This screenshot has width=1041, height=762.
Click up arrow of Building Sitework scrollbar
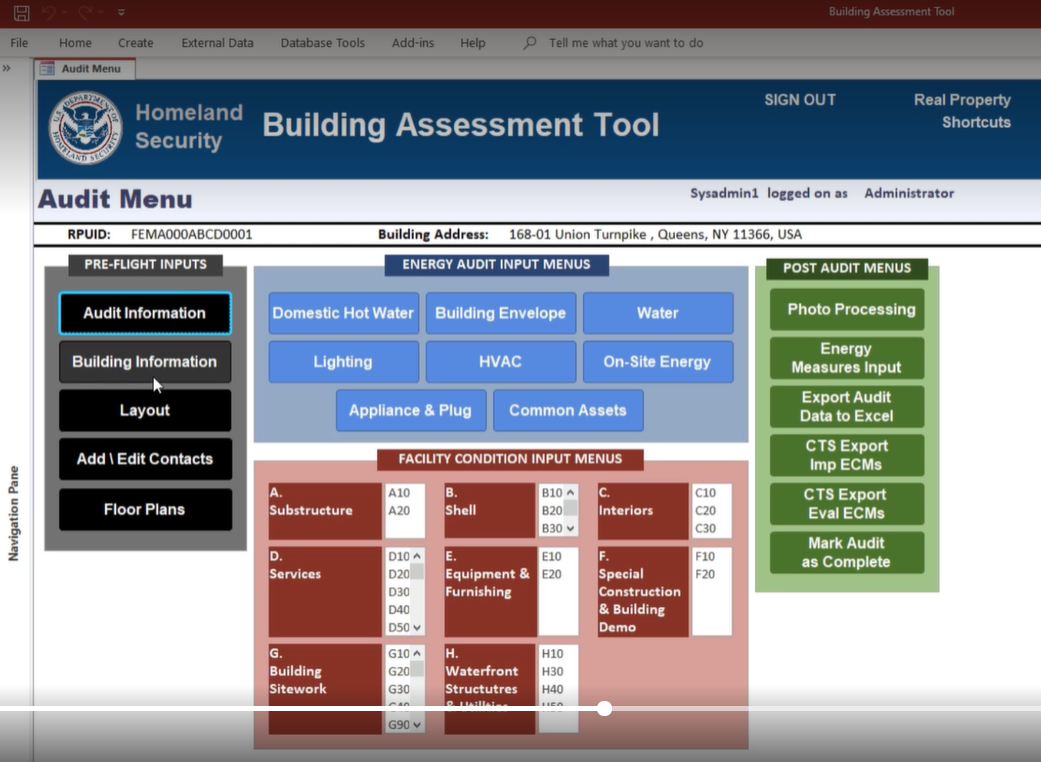(x=417, y=653)
